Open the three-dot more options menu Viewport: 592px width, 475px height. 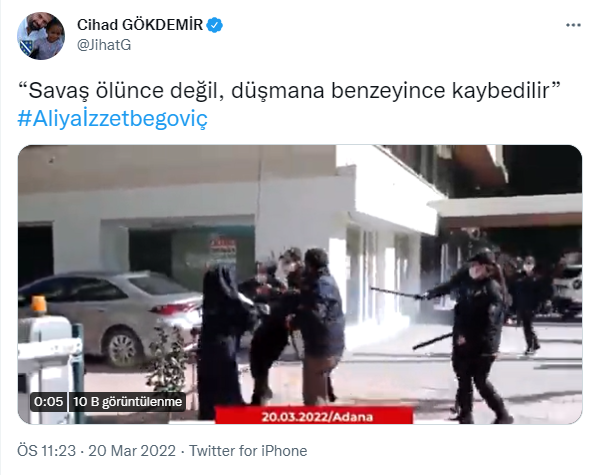pyautogui.click(x=573, y=25)
